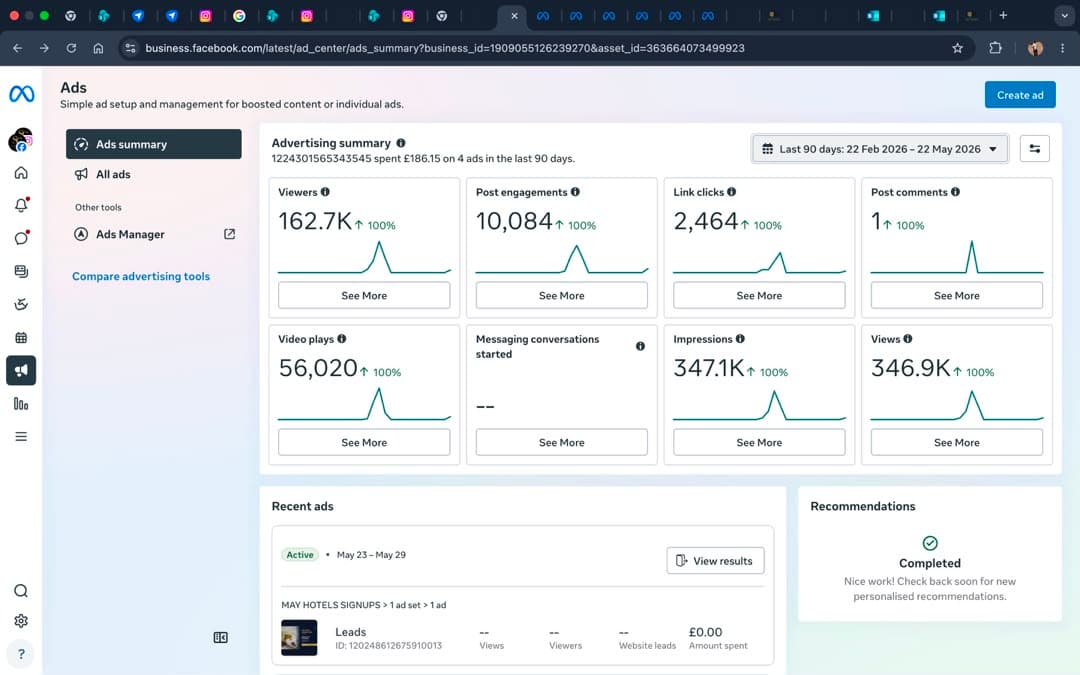Collapse the navigation panel icon
The width and height of the screenshot is (1080, 675).
pyautogui.click(x=220, y=638)
